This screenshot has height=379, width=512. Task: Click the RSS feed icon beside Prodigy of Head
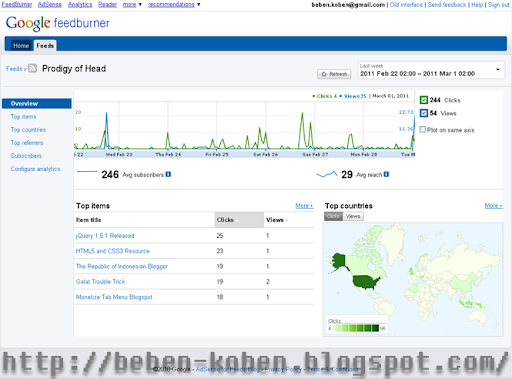click(x=32, y=68)
